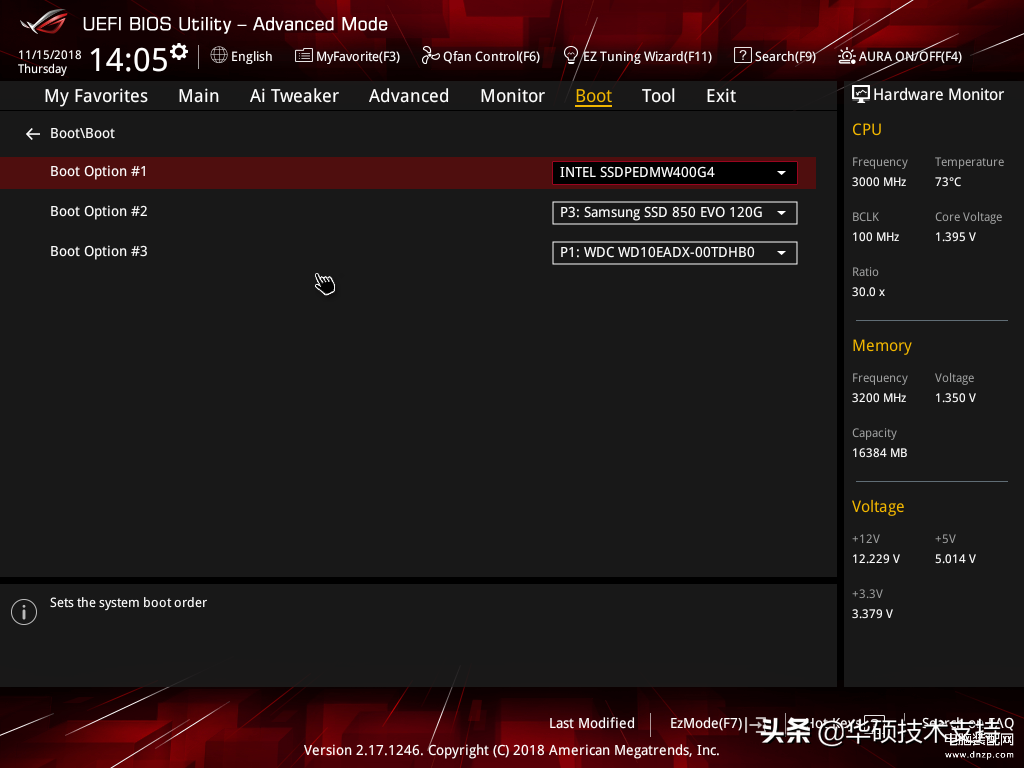Image resolution: width=1024 pixels, height=768 pixels.
Task: Click CPU frequency value 3000 MHz
Action: 879,182
